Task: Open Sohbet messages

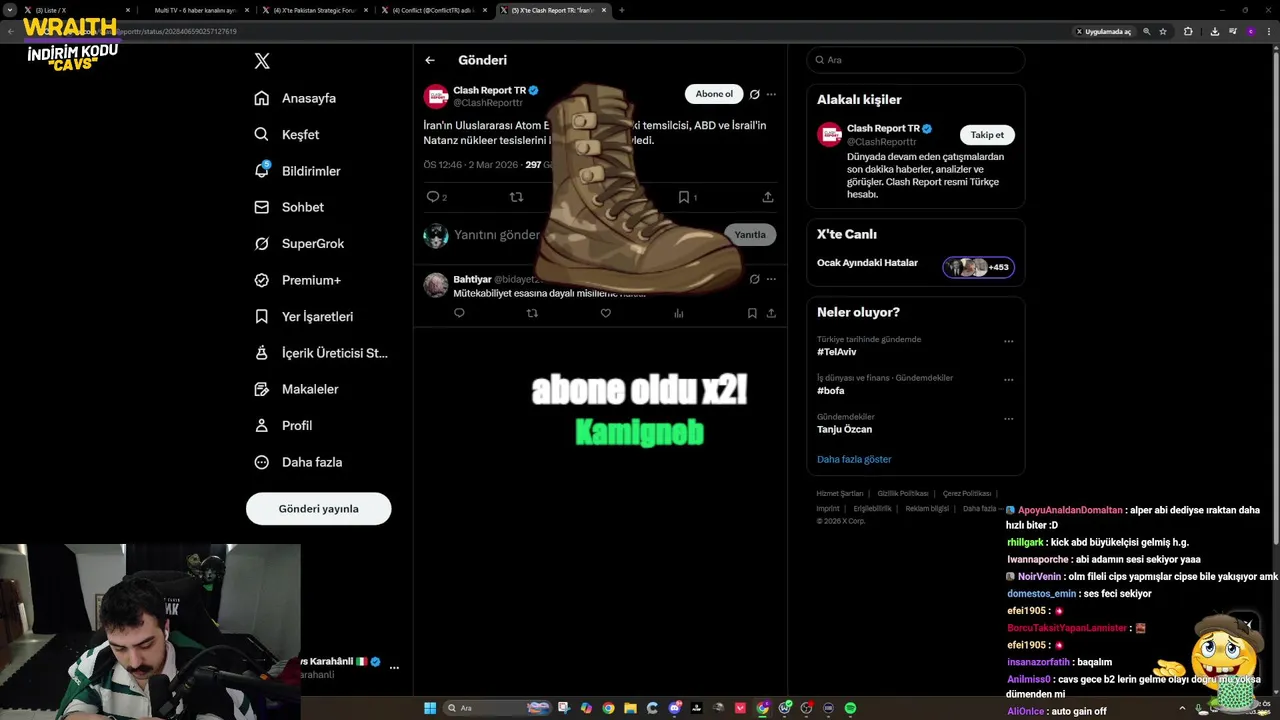Action: click(x=289, y=207)
